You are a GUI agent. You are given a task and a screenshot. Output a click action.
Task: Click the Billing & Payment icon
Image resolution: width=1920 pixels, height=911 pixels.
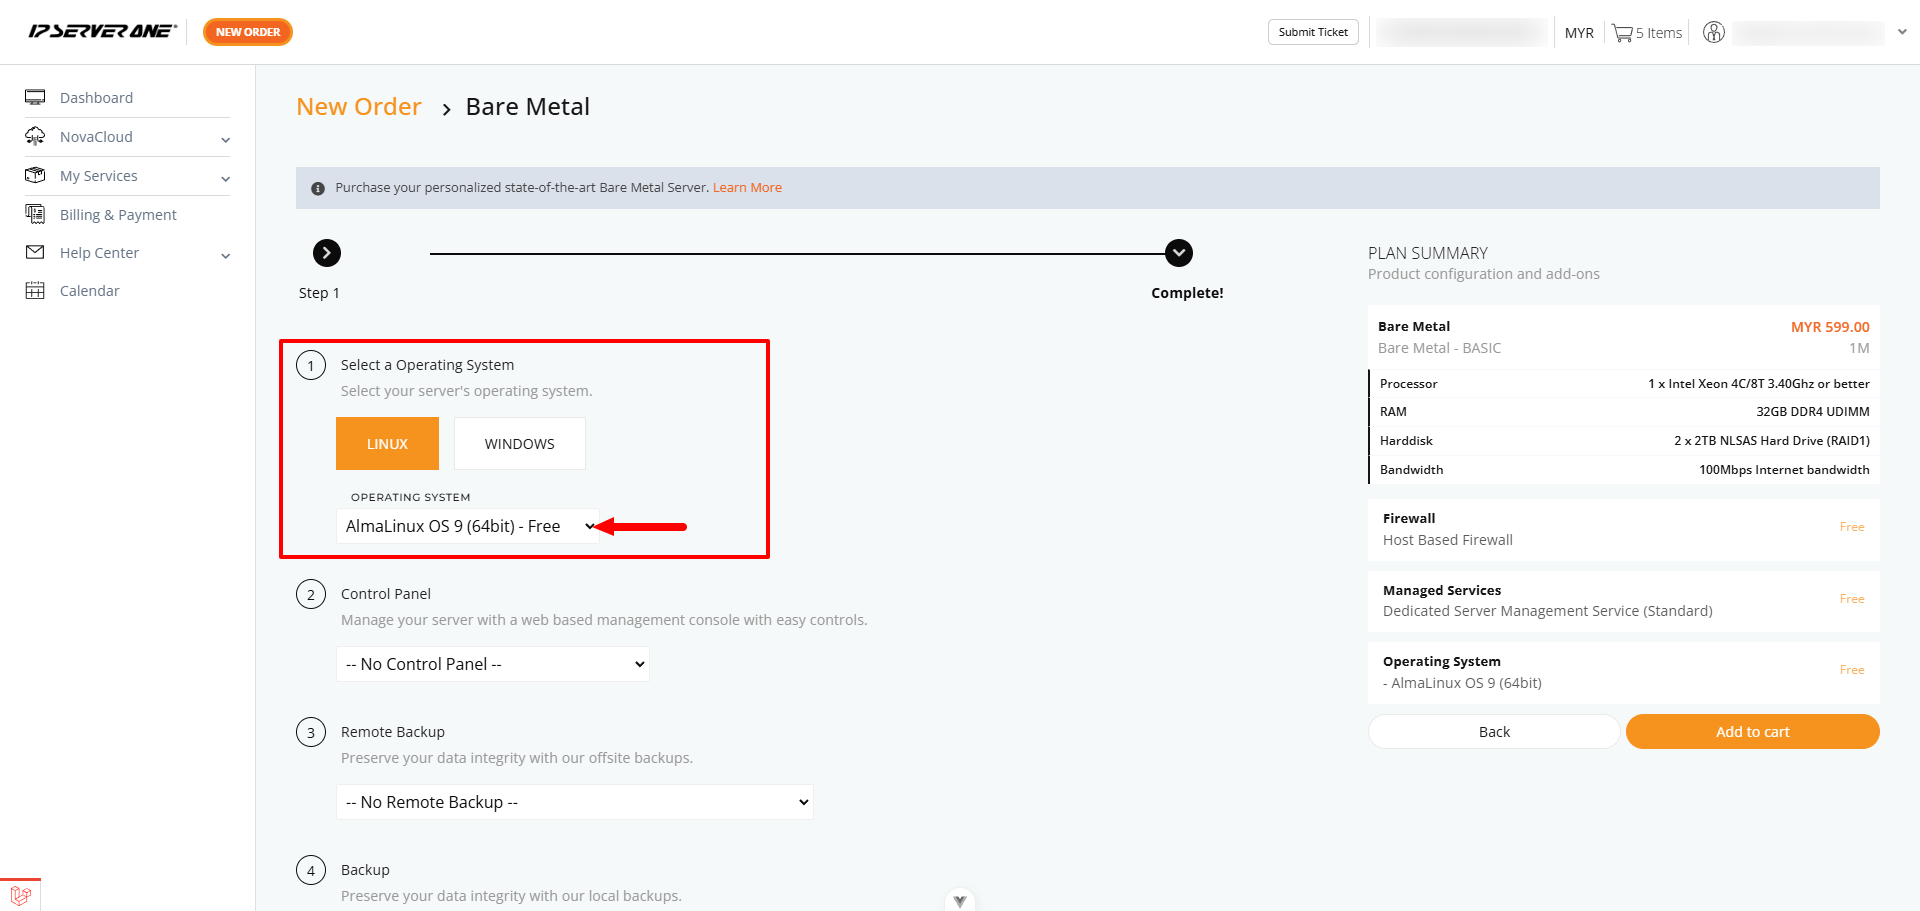pos(35,214)
